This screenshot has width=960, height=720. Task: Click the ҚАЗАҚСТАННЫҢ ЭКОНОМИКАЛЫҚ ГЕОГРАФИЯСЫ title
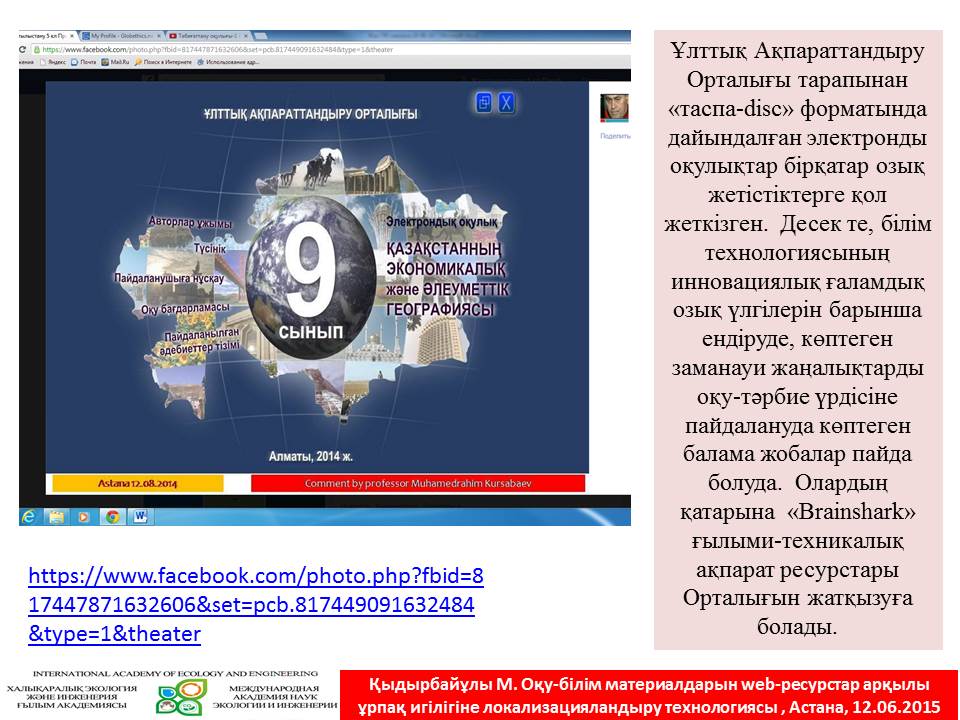(x=447, y=279)
